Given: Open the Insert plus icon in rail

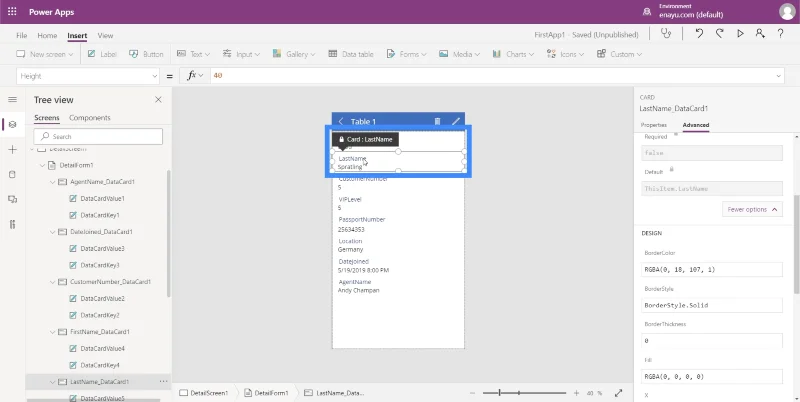Looking at the screenshot, I should click(x=13, y=149).
